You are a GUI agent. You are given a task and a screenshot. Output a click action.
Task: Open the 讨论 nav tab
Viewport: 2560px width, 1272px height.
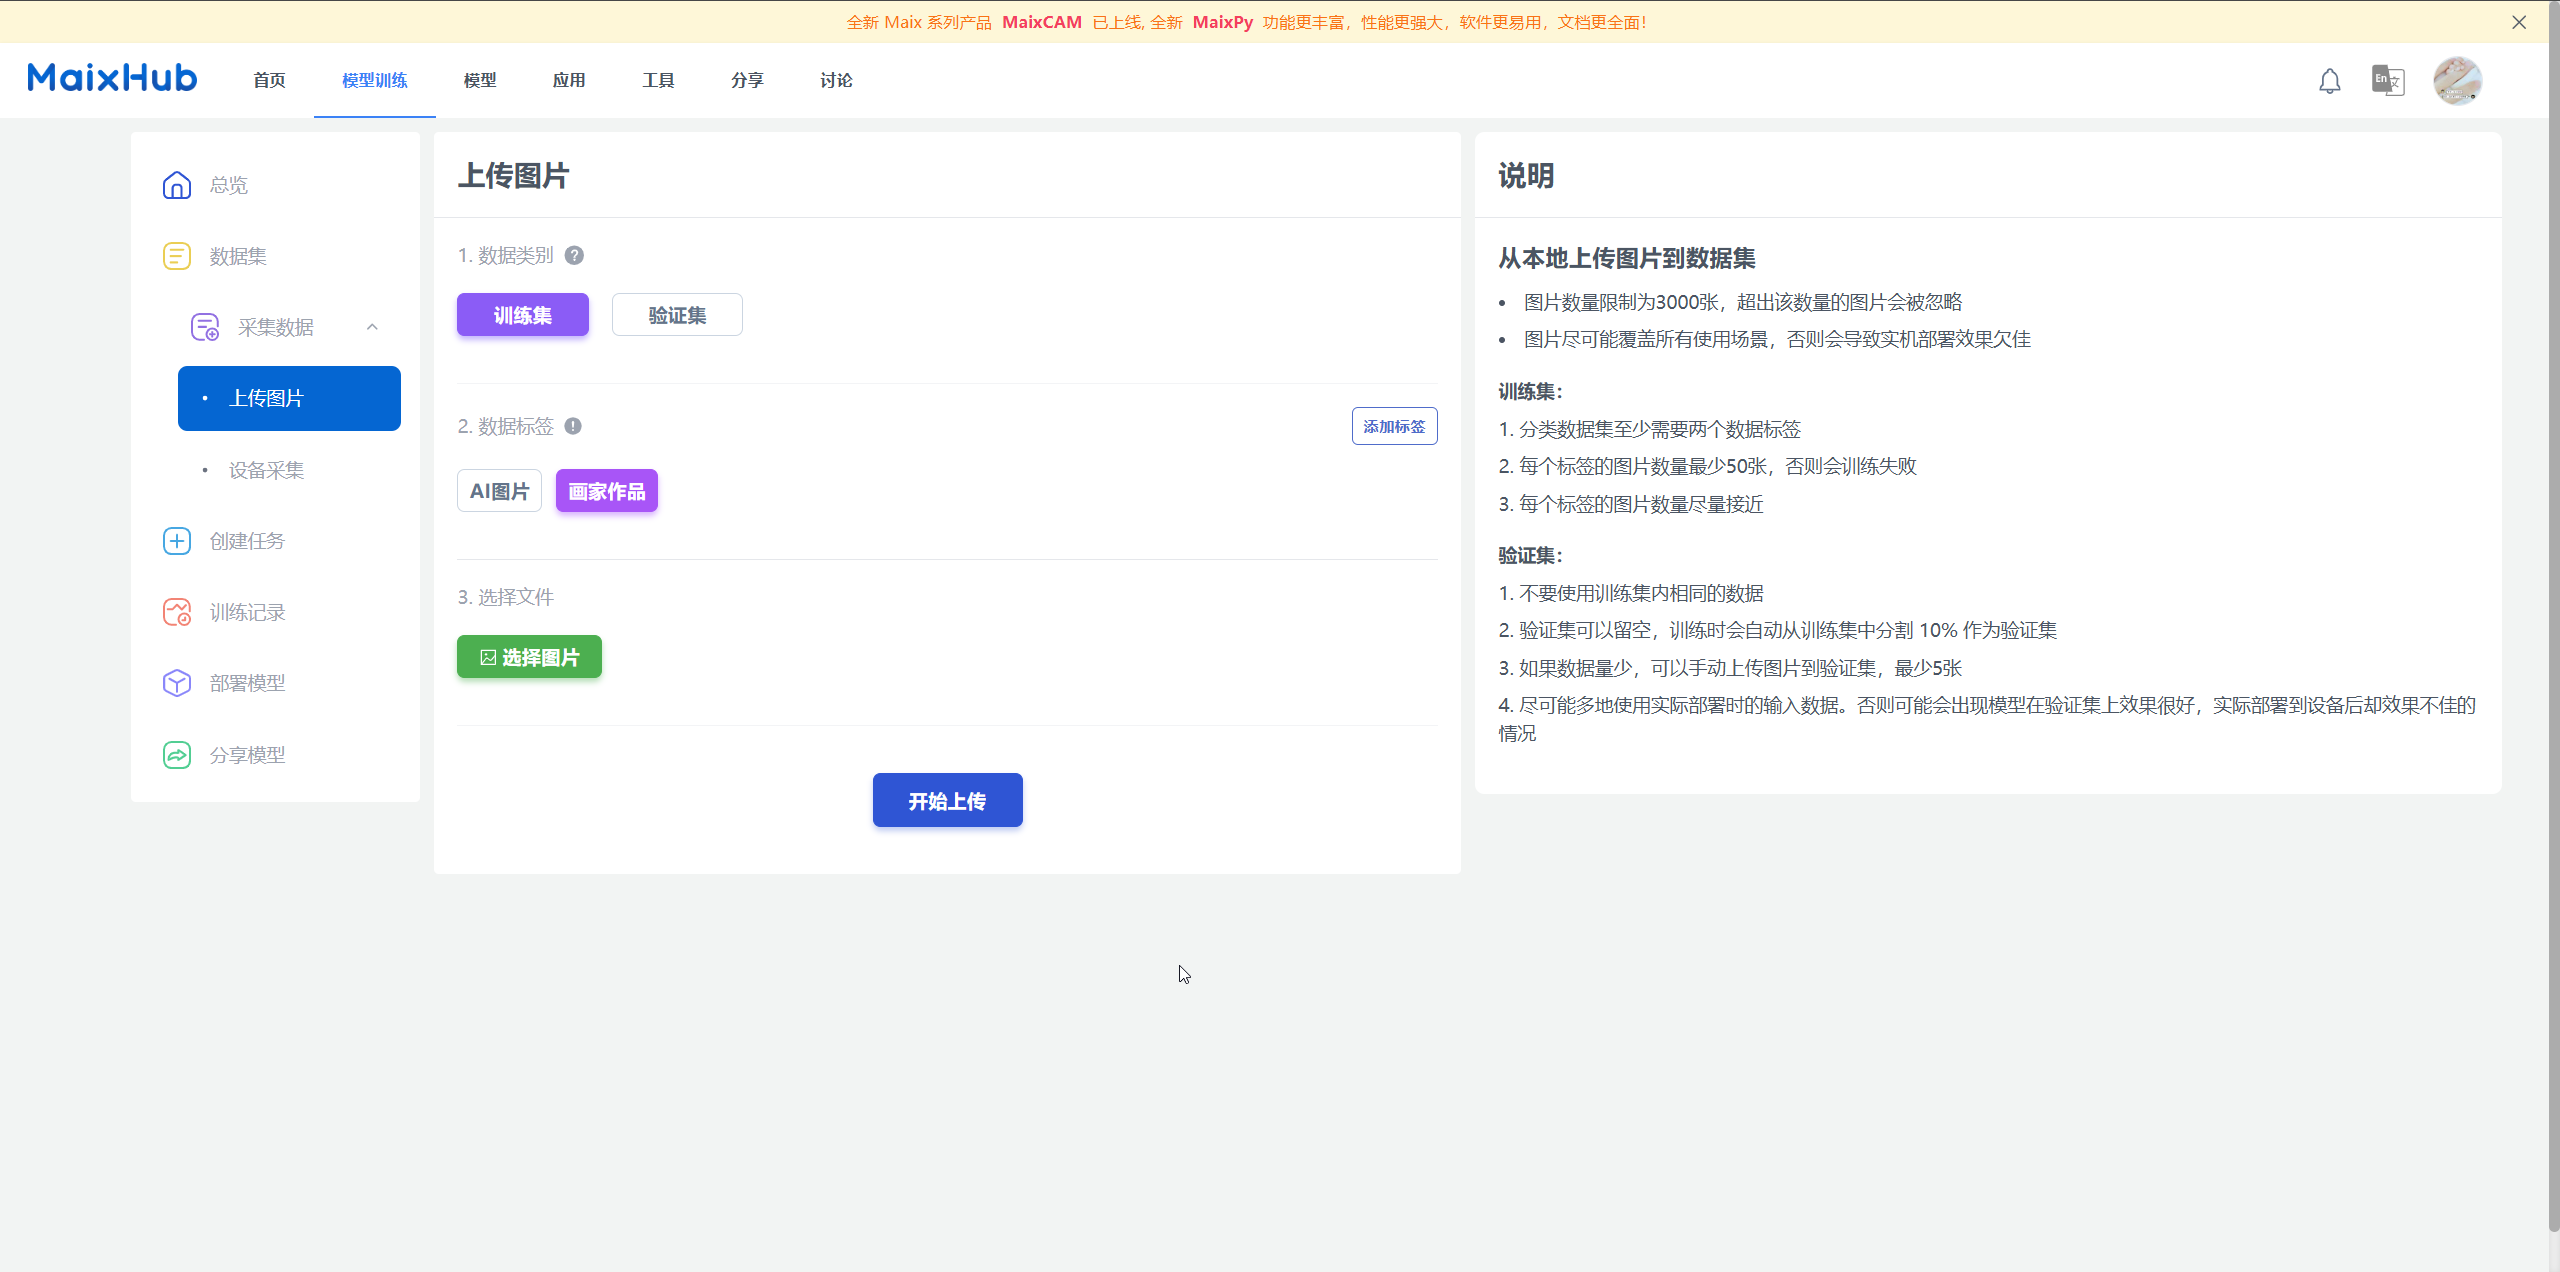836,80
